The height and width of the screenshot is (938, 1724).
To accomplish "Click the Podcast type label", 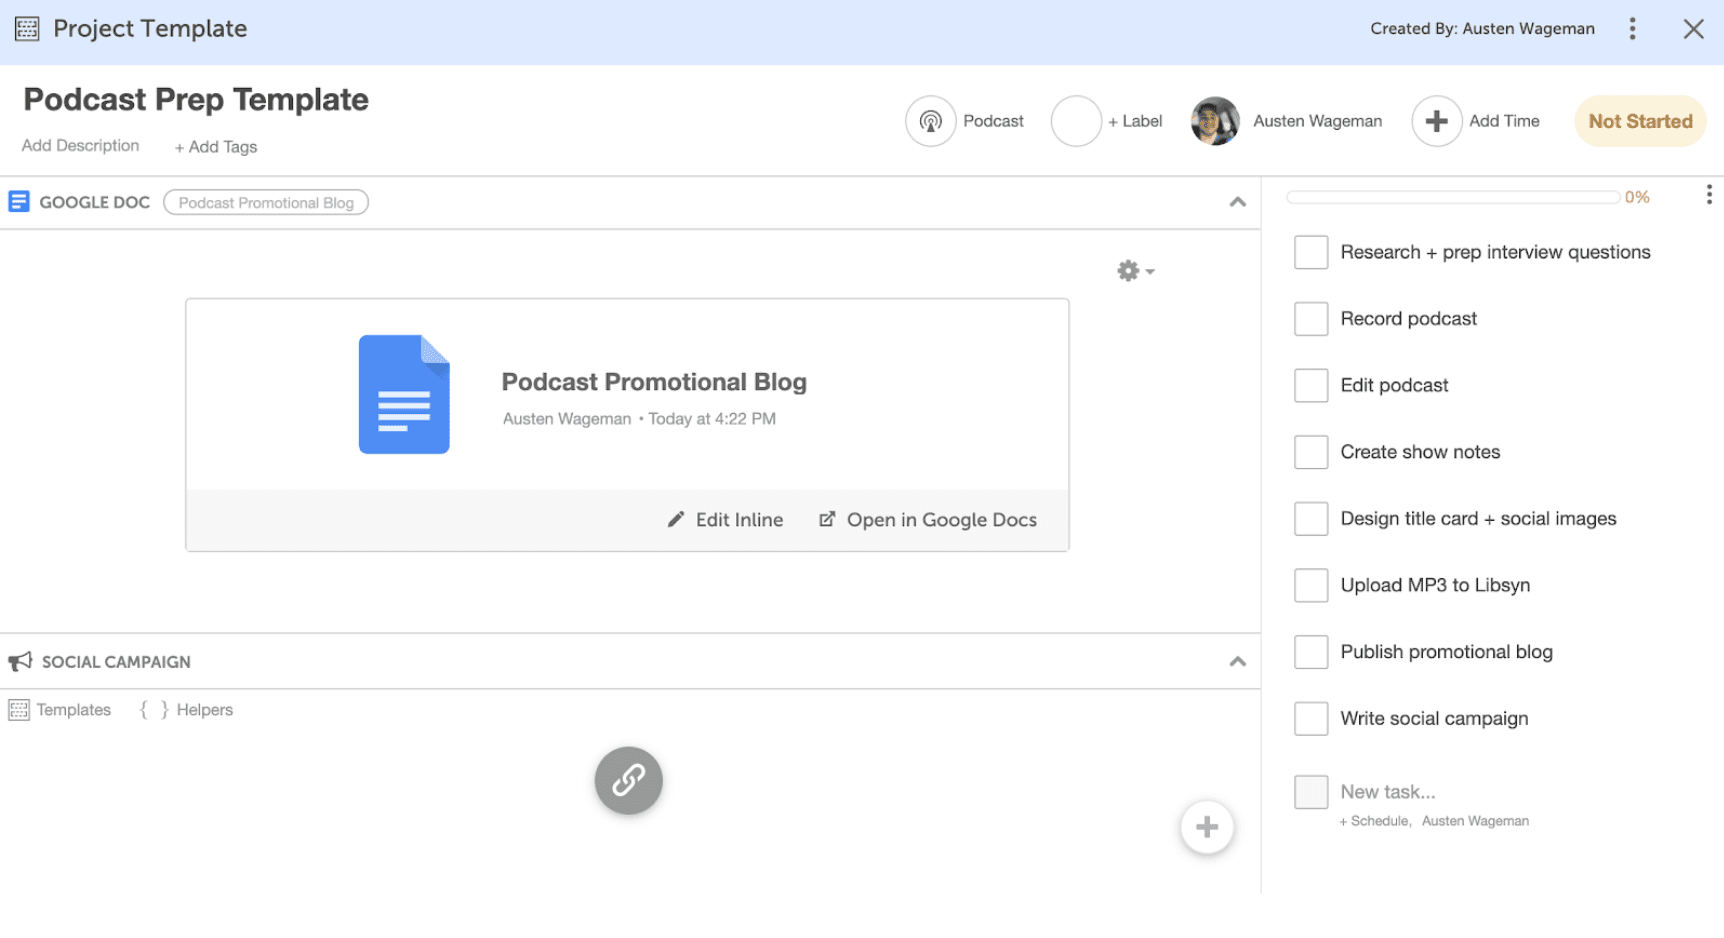I will (x=993, y=121).
